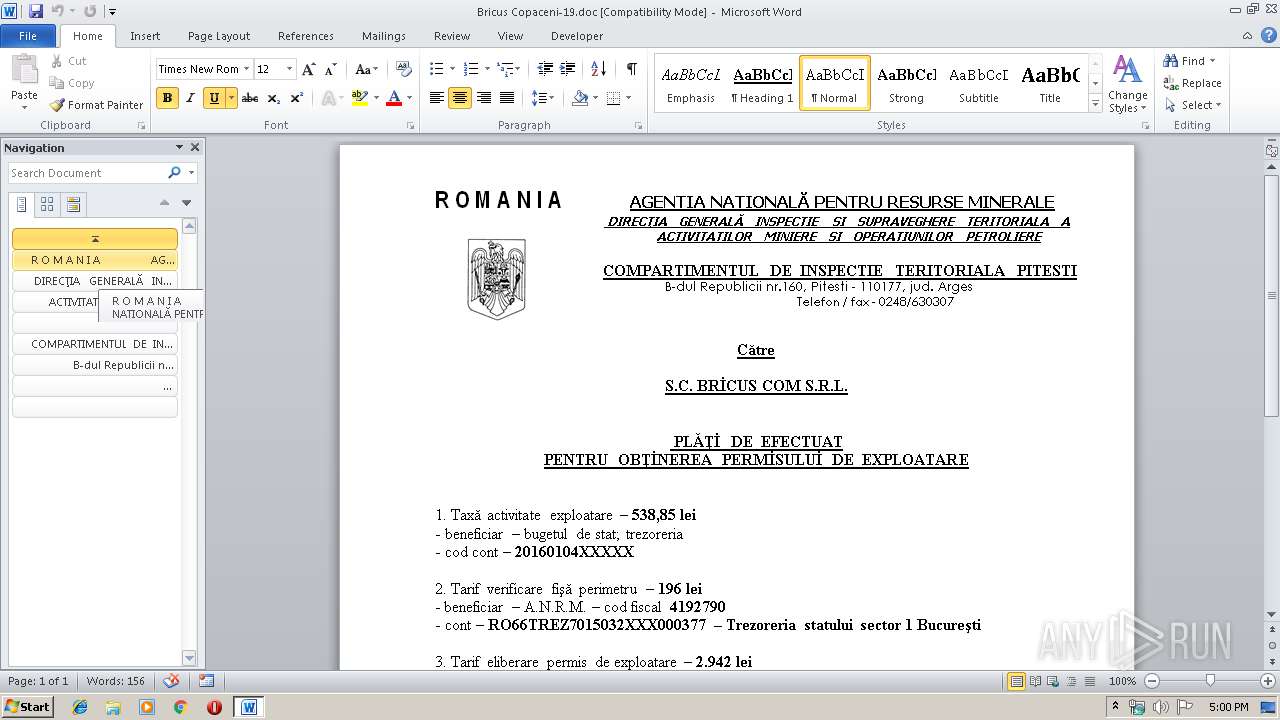Screen dimensions: 1280x720
Task: Open the font size dropdown
Action: (x=290, y=69)
